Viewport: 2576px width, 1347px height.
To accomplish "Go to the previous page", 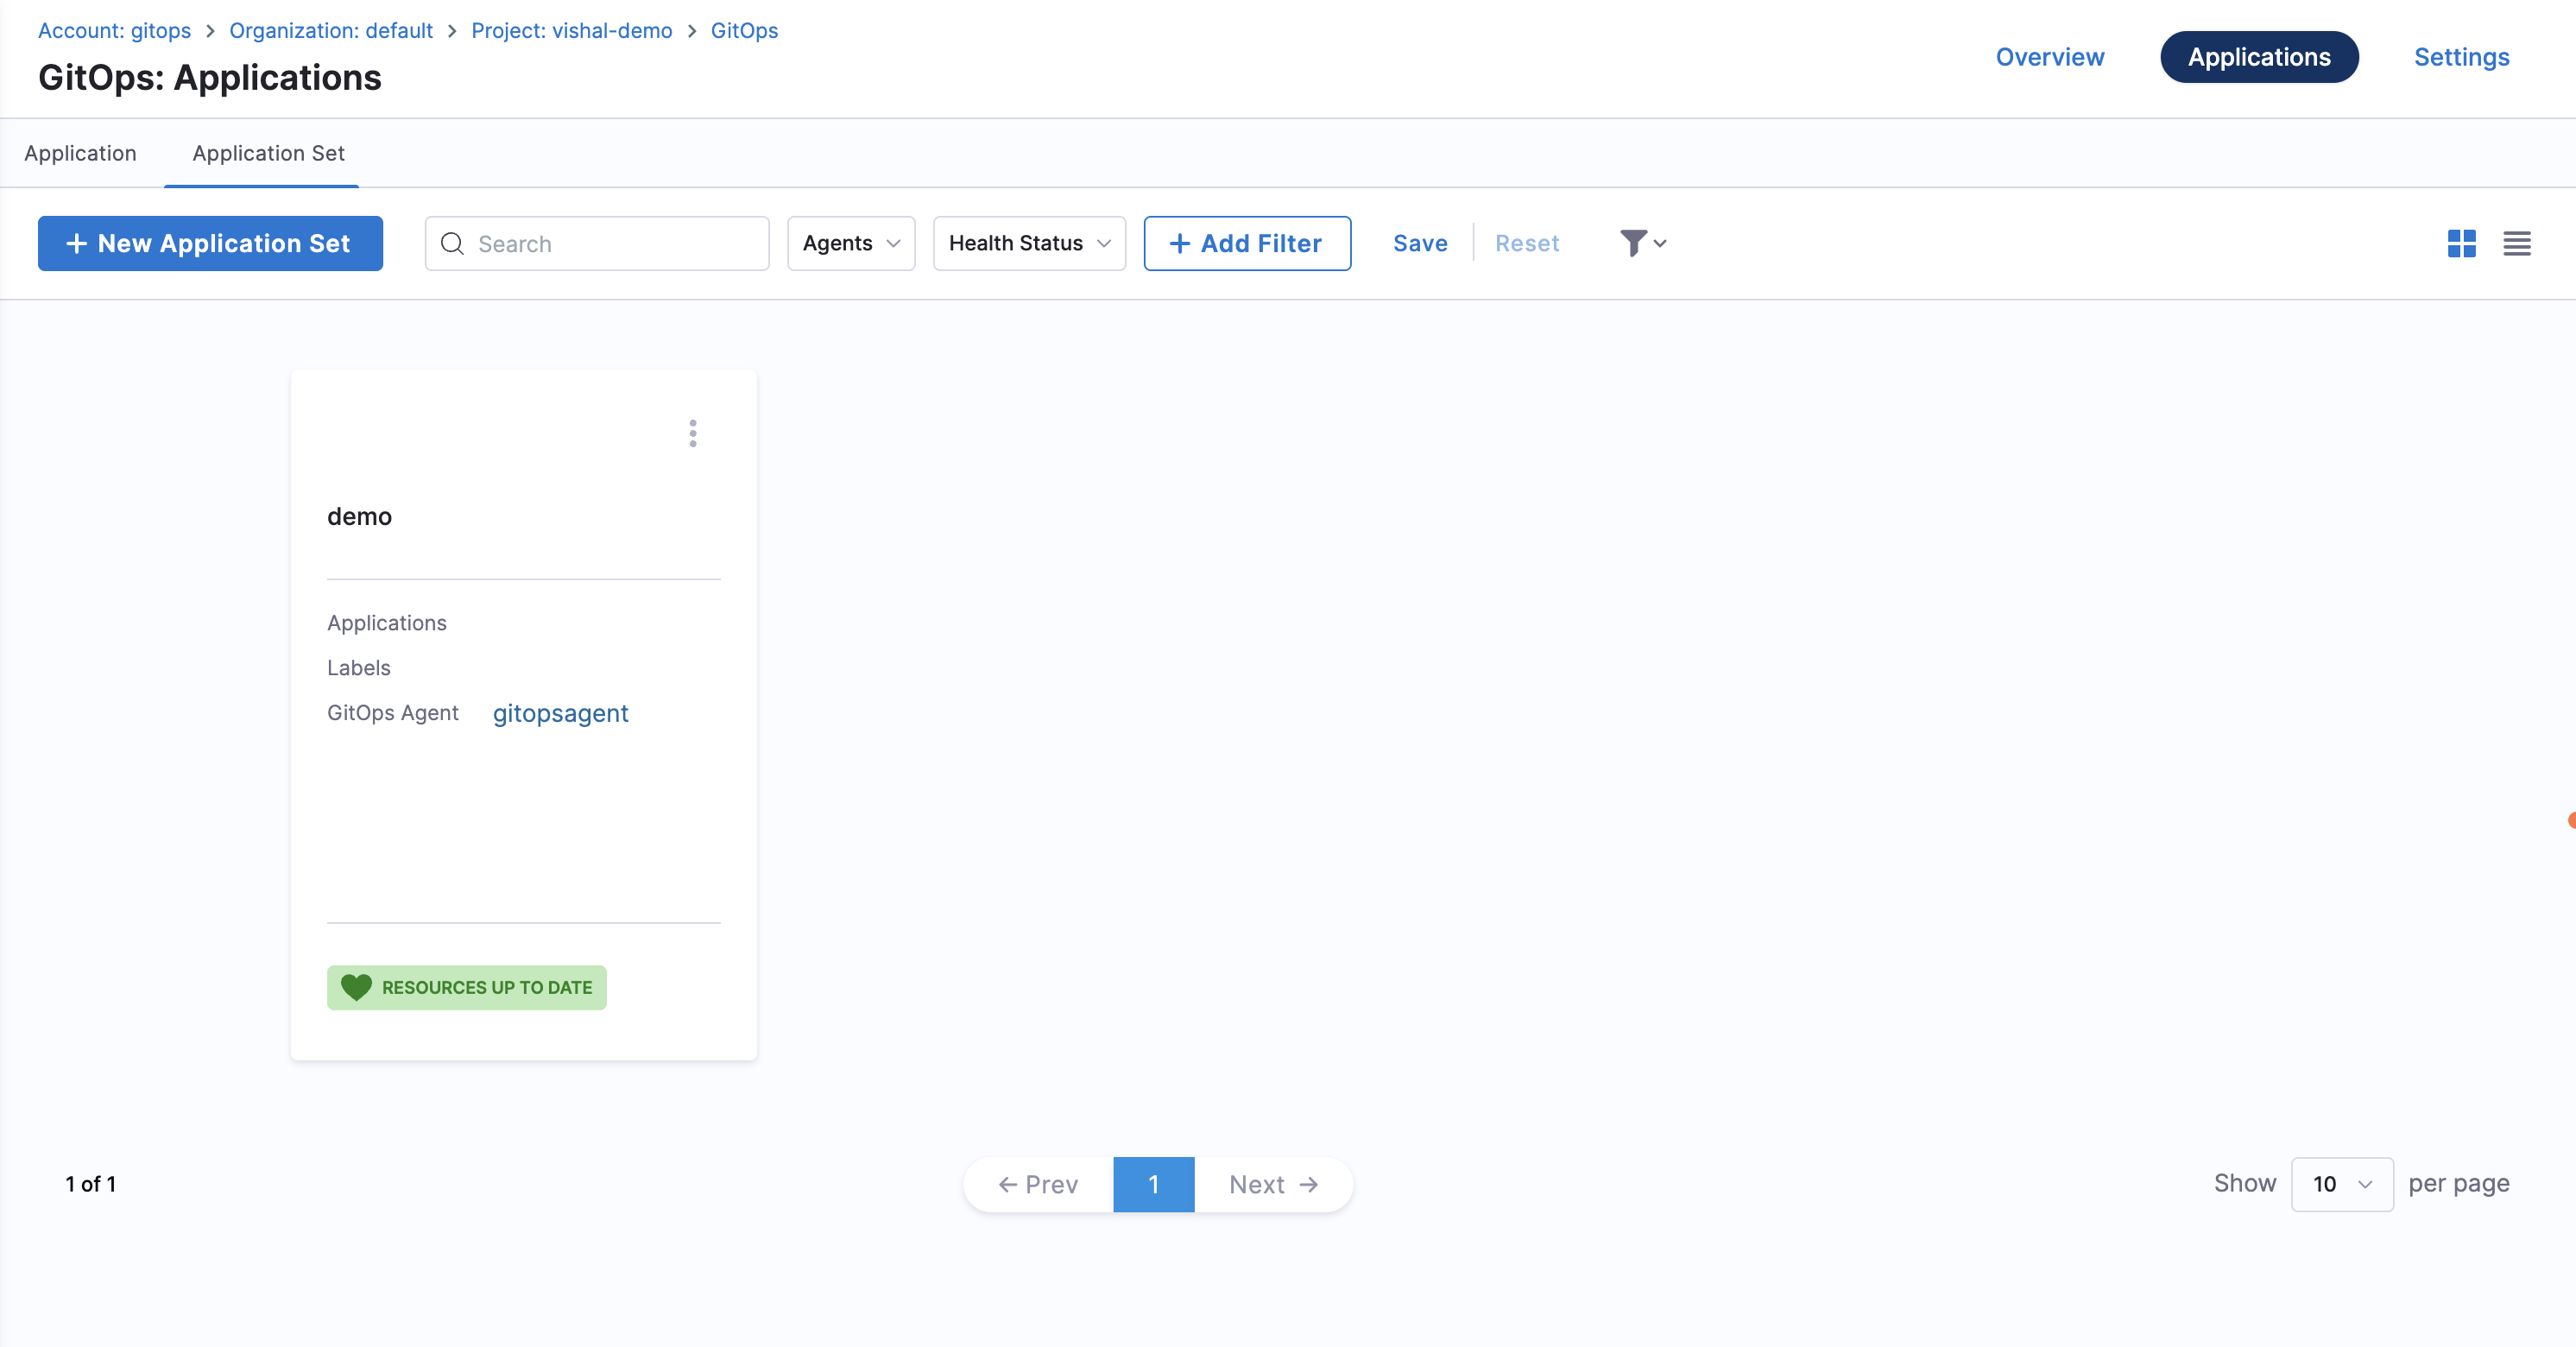I will coord(1038,1184).
